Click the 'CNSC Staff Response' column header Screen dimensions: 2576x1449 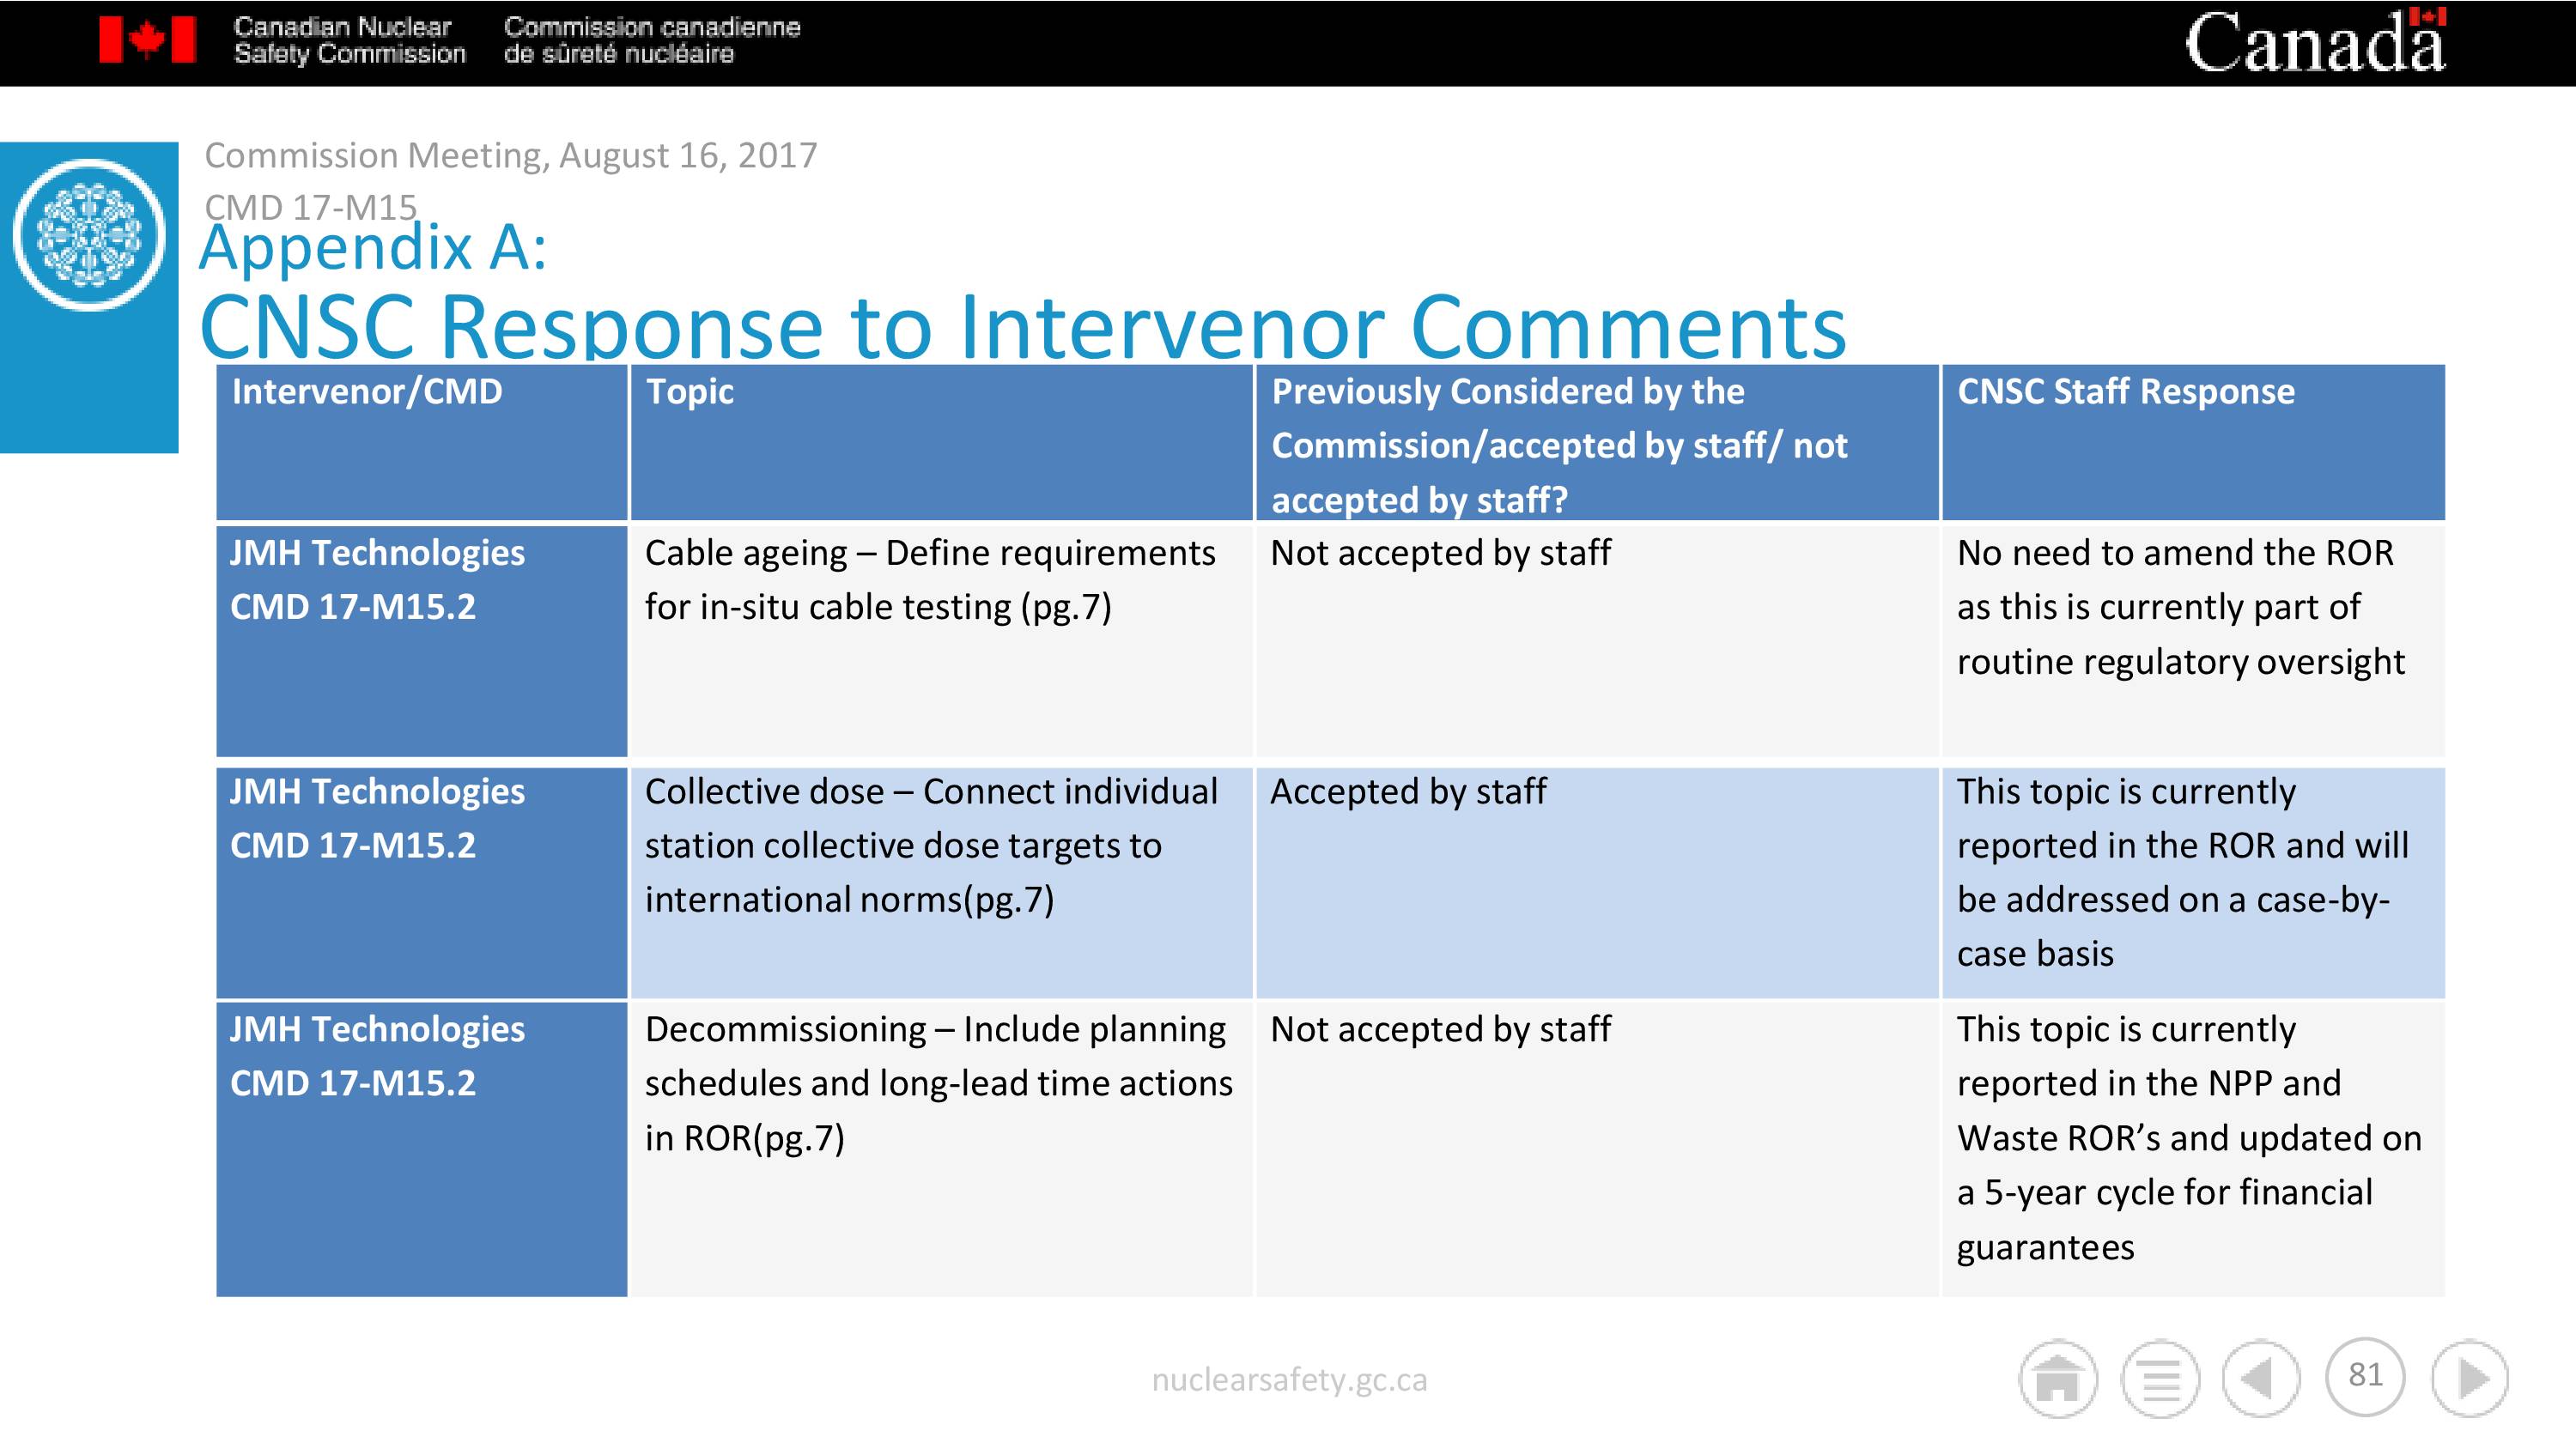[2193, 442]
